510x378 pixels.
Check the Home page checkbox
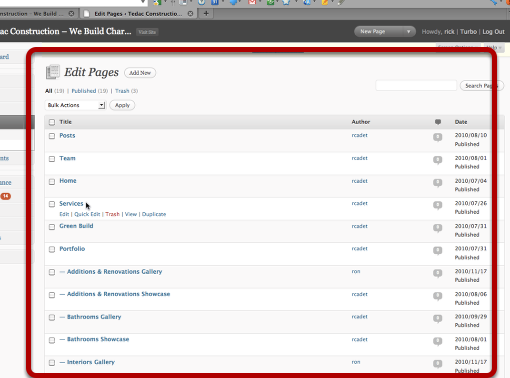pos(52,182)
